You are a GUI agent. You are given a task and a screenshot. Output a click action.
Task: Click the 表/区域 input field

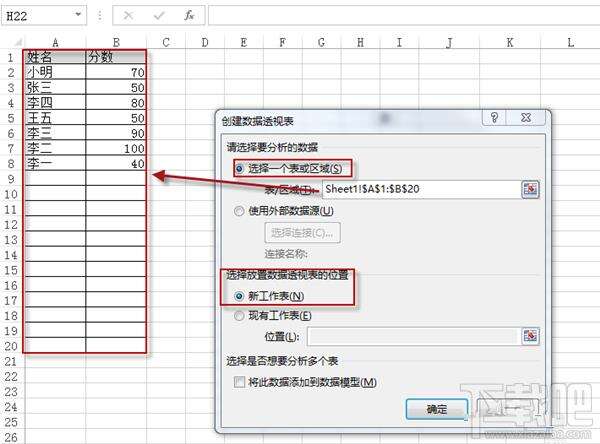[422, 189]
